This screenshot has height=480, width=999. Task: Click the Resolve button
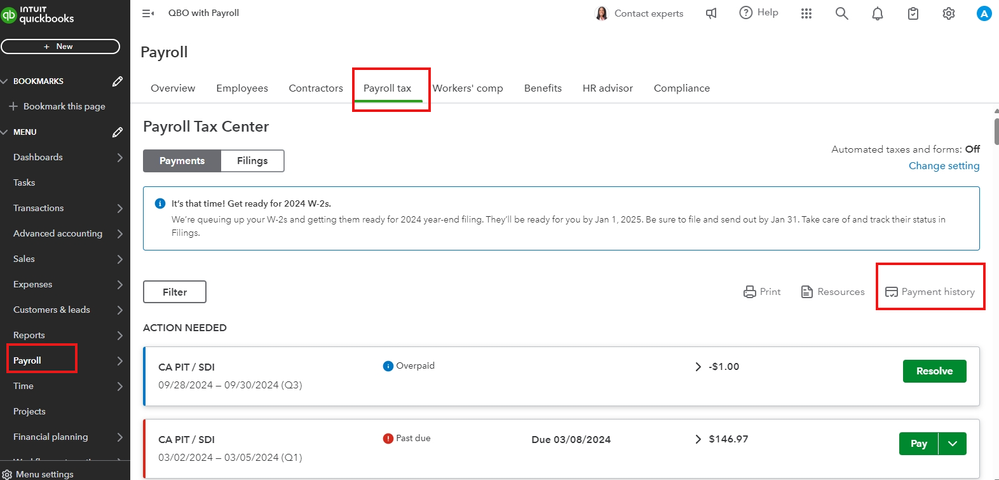[x=934, y=371]
